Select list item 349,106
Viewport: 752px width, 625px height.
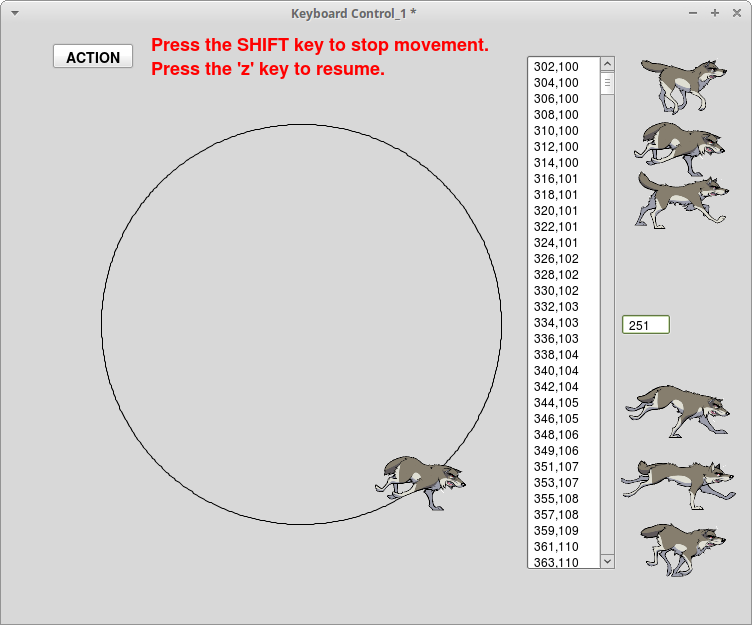coord(557,451)
